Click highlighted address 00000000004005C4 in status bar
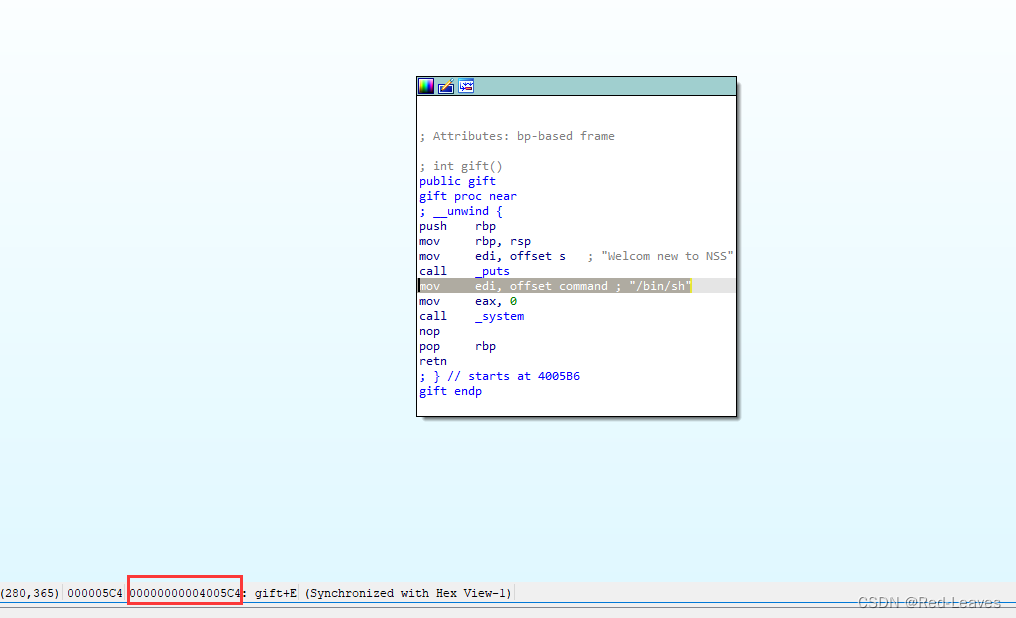Viewport: 1016px width, 618px height. coord(185,592)
